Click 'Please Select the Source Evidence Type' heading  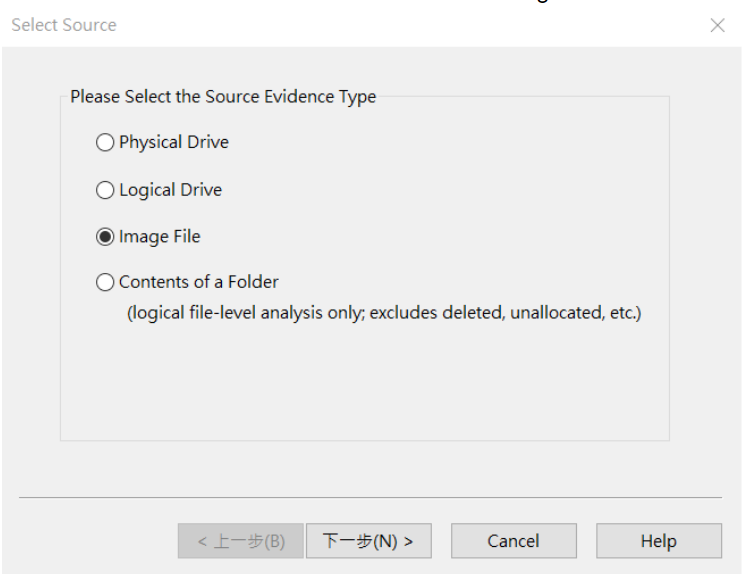pyautogui.click(x=223, y=97)
